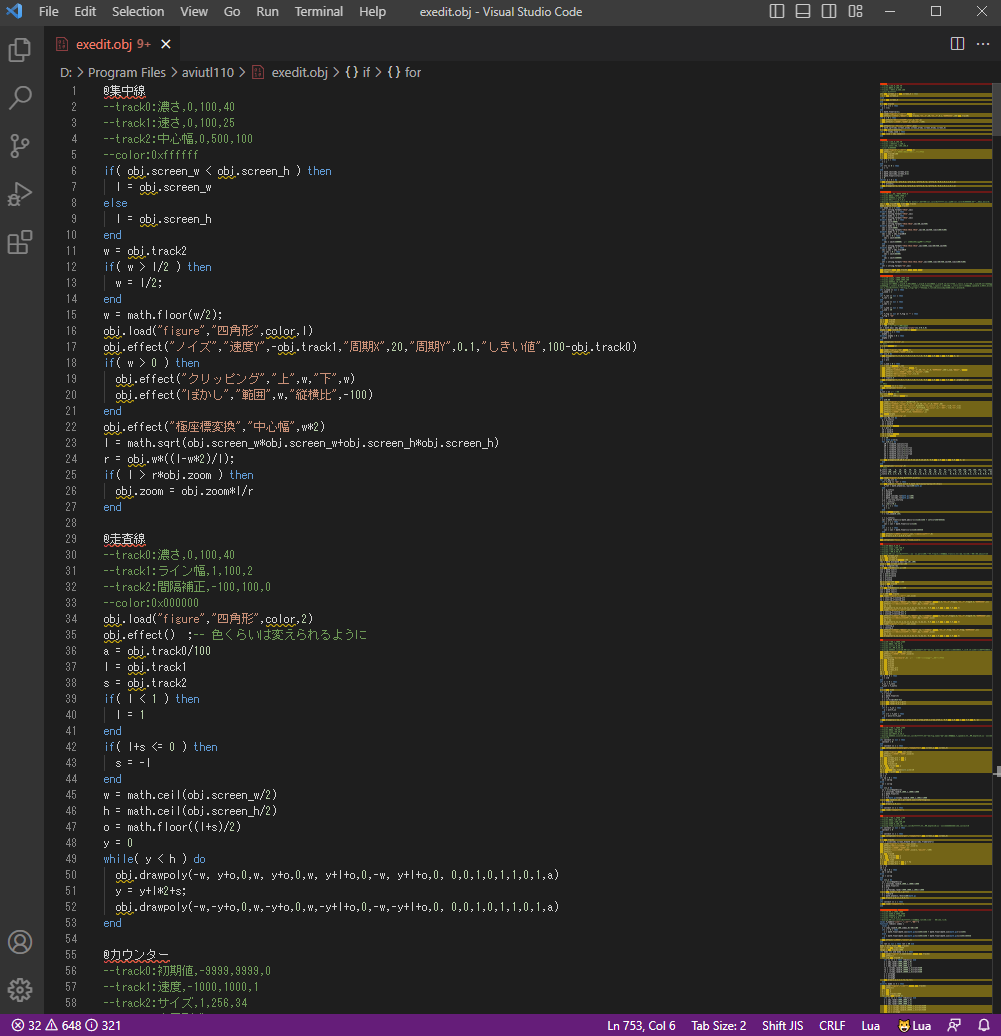This screenshot has width=1001, height=1036.
Task: Open the Selection menu
Action: click(138, 11)
